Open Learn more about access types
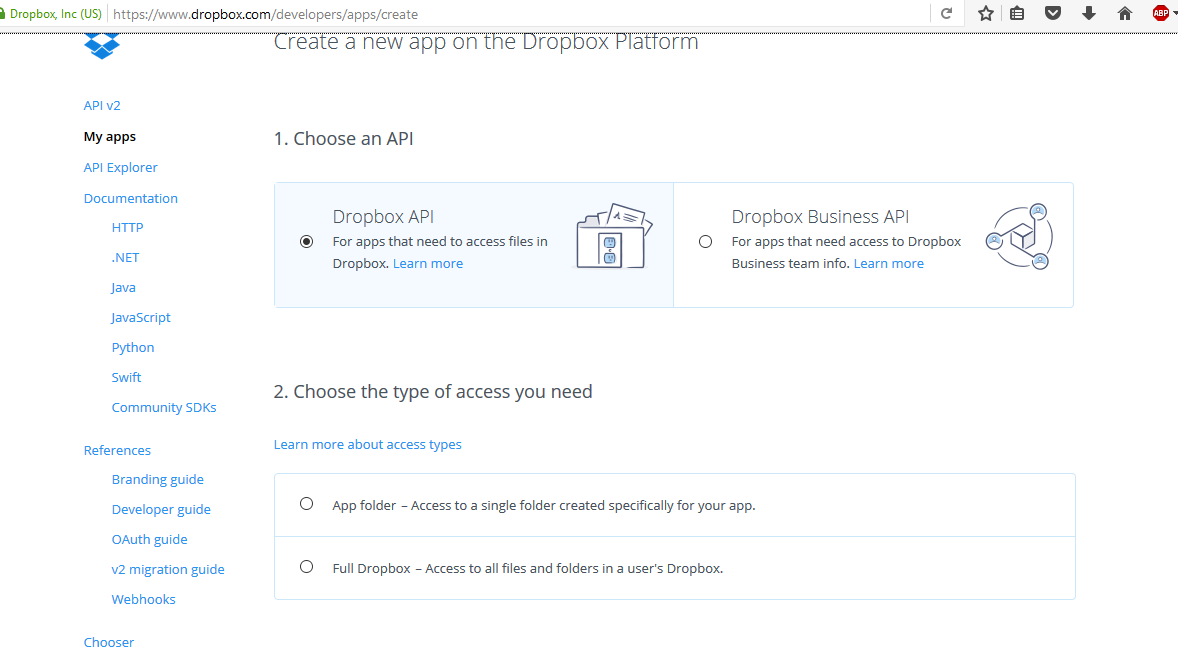This screenshot has height=661, width=1178. point(367,444)
